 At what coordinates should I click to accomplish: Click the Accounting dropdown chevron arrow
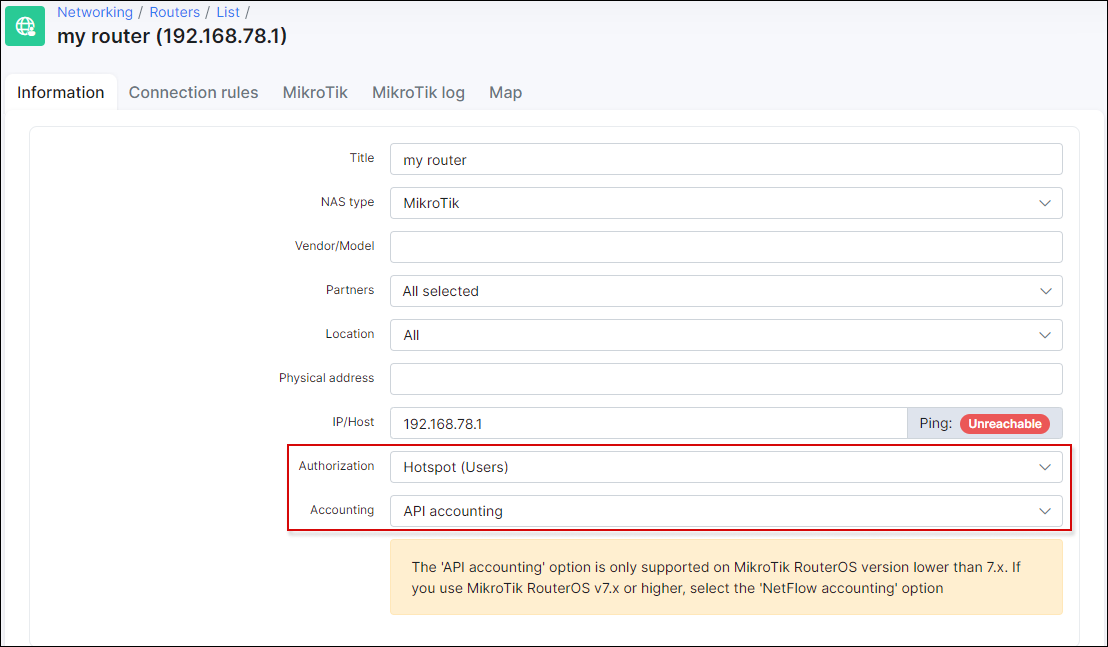coord(1045,511)
